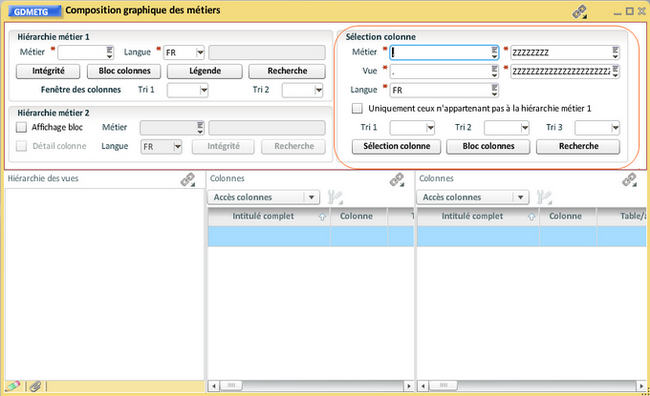Click right panel Colonne column header
This screenshot has height=396, width=650.
click(x=568, y=216)
